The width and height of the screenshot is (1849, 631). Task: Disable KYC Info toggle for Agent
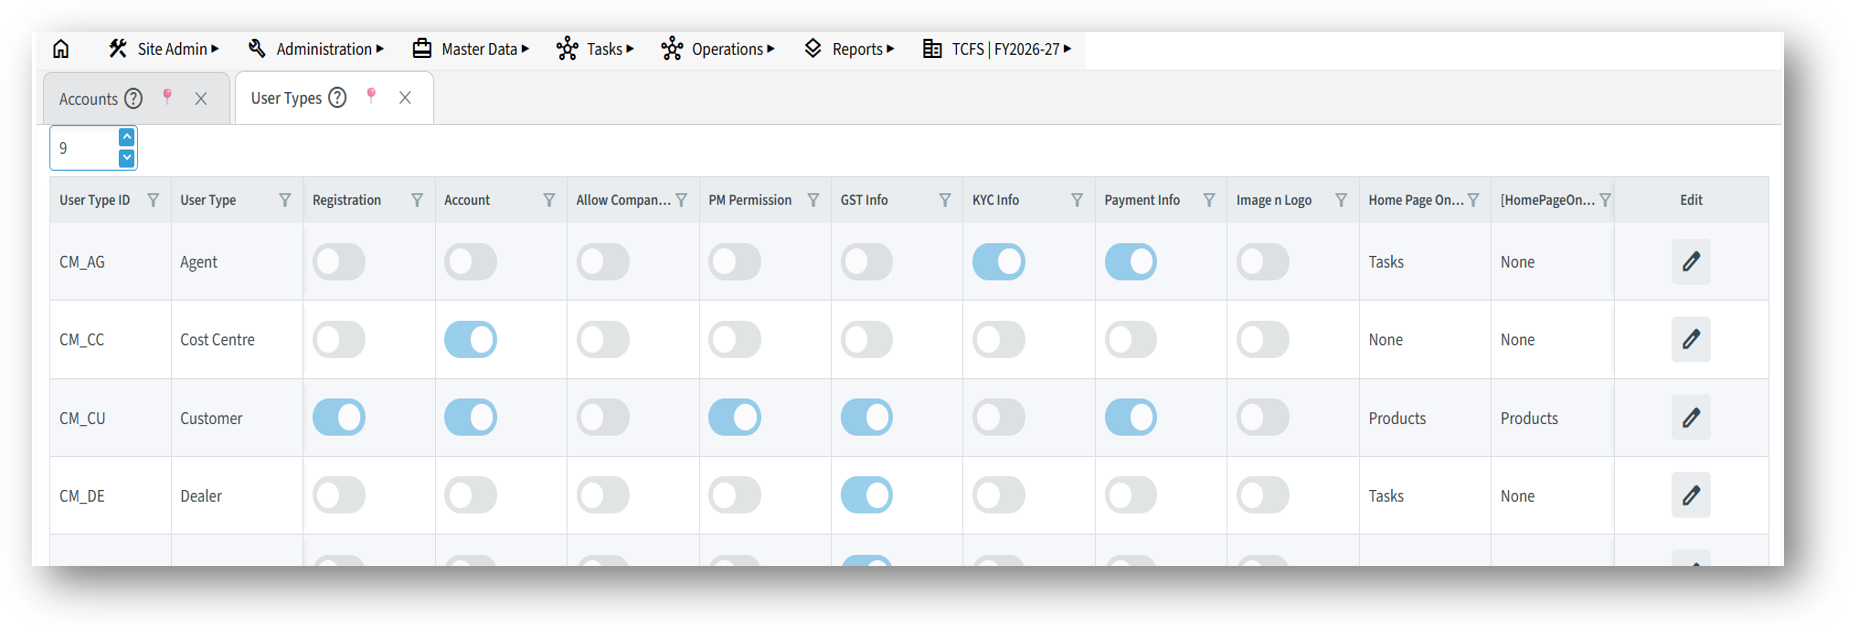coord(999,262)
